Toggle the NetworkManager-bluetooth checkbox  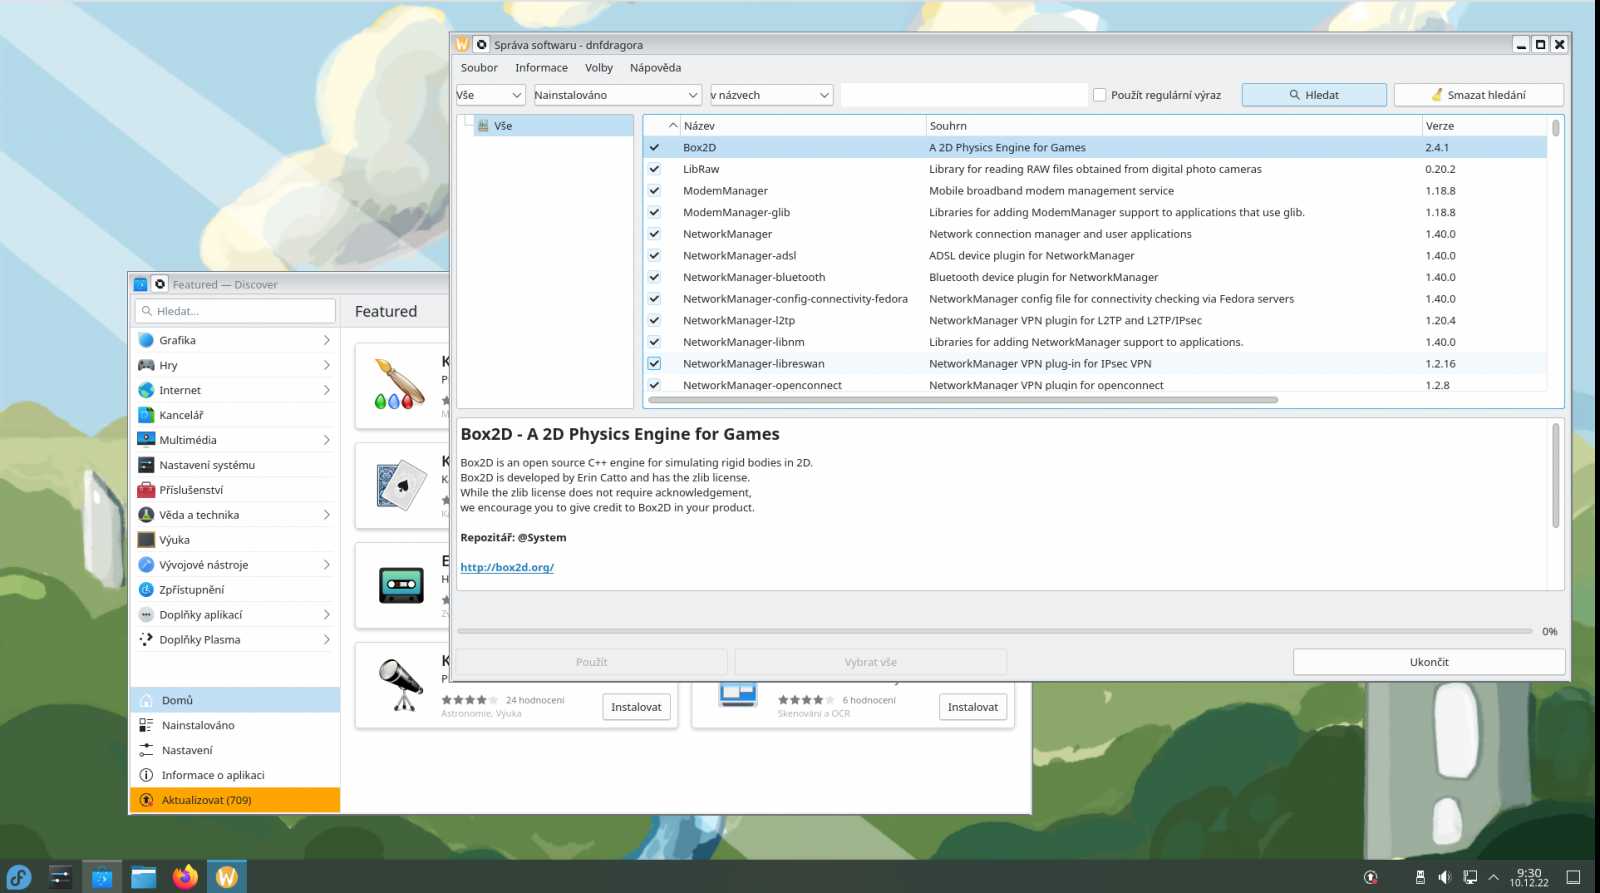[654, 277]
